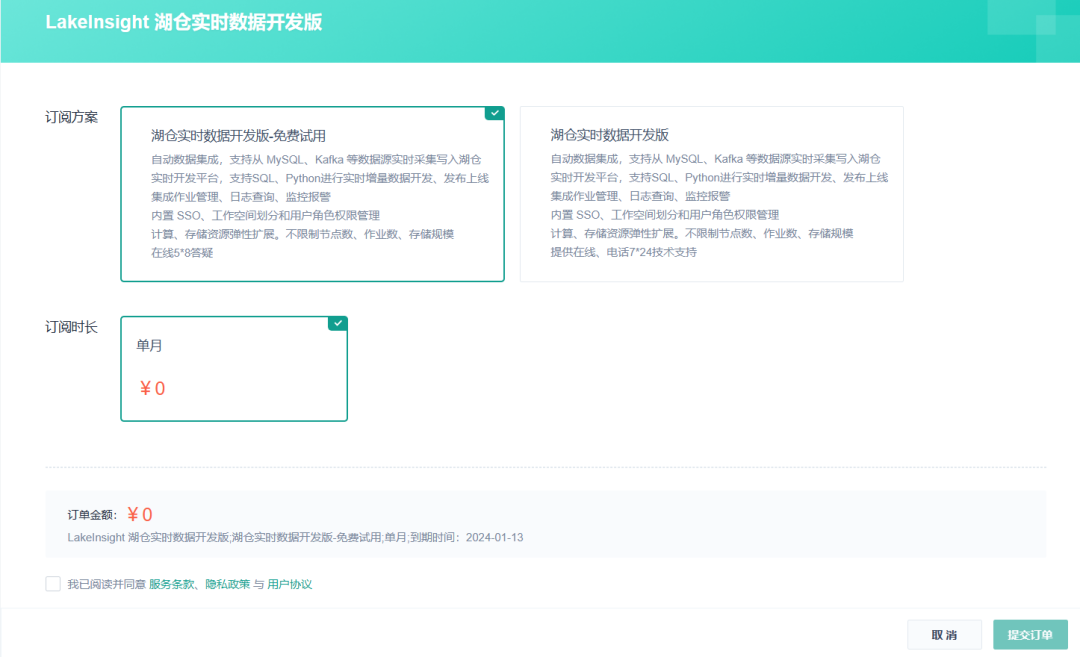
Task: Click the 订阅方案 label
Action: [72, 117]
